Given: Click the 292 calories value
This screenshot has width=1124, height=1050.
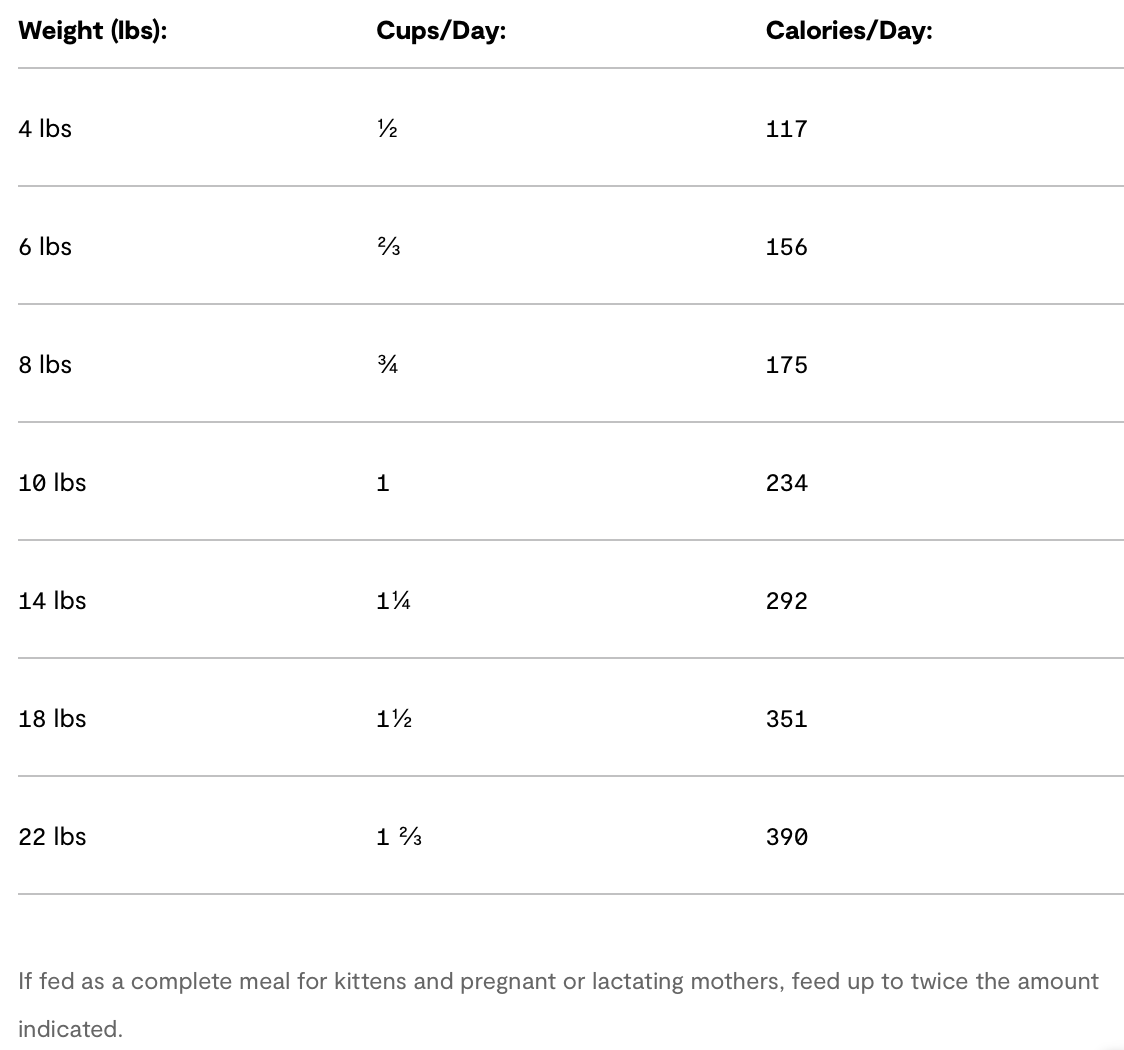Looking at the screenshot, I should coord(786,601).
